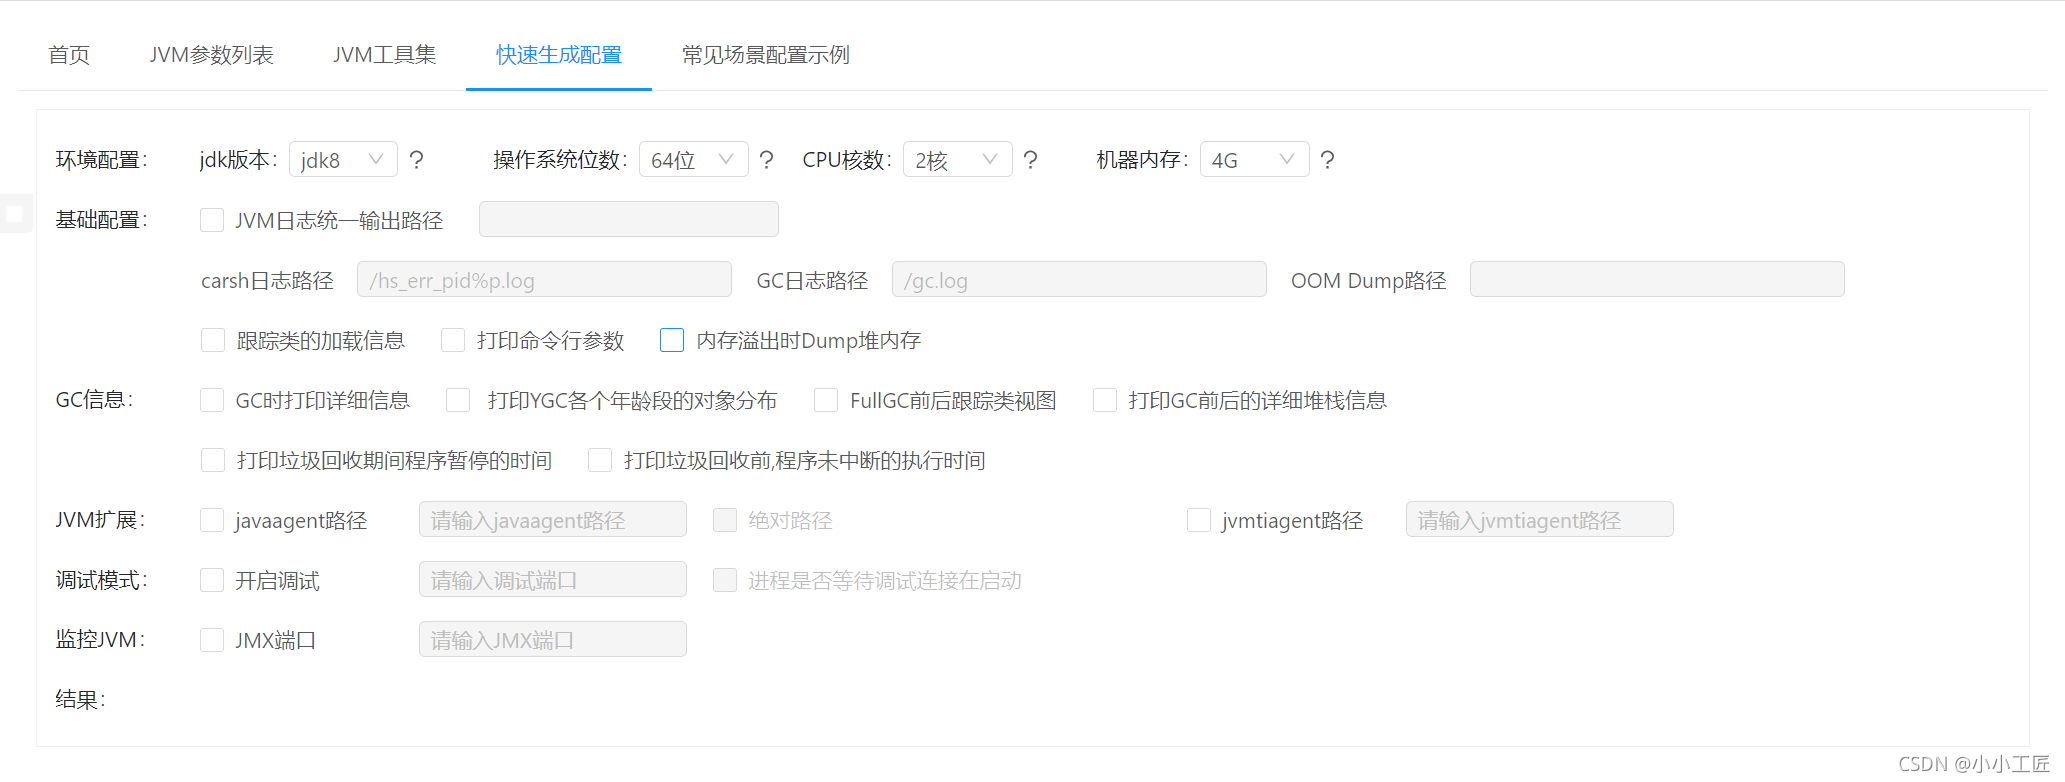Viewport: 2065px width, 782px height.
Task: Tick the JMX端口 checkbox
Action: pyautogui.click(x=212, y=641)
